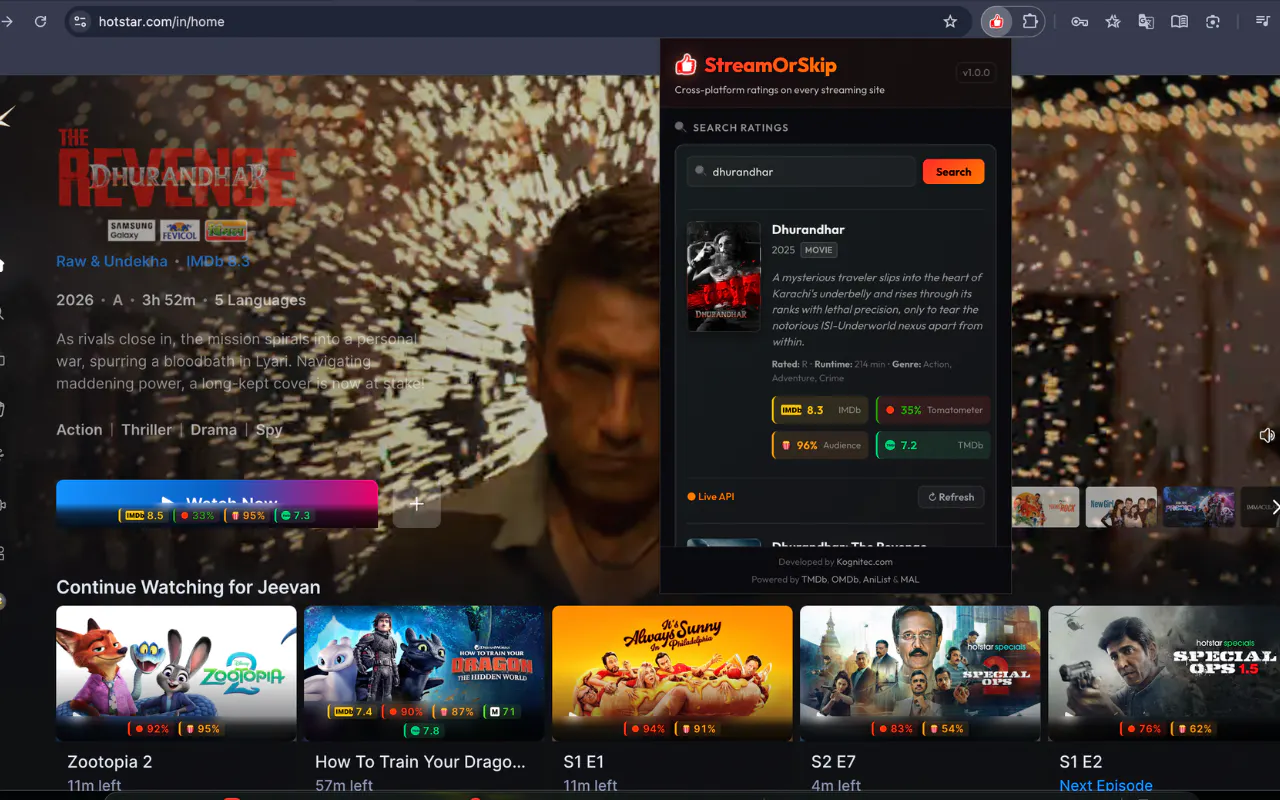The image size is (1280, 800).
Task: Click the next arrow on thumbnail carousel
Action: click(x=1275, y=507)
